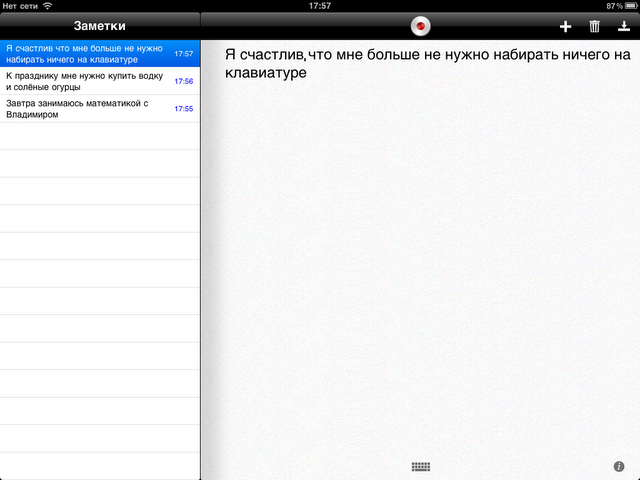640x480 pixels.
Task: Open the note 'Завтра занимаюсь математикой'
Action: (85, 108)
